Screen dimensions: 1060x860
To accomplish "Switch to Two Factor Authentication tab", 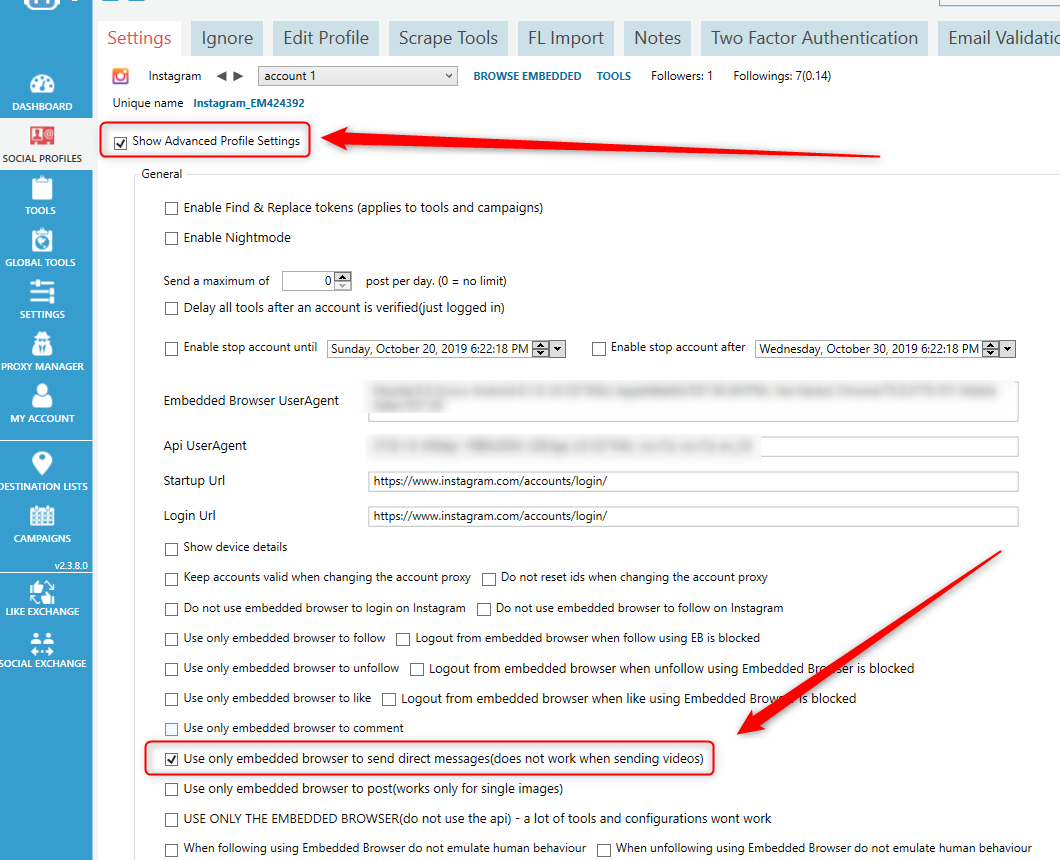I will point(814,38).
